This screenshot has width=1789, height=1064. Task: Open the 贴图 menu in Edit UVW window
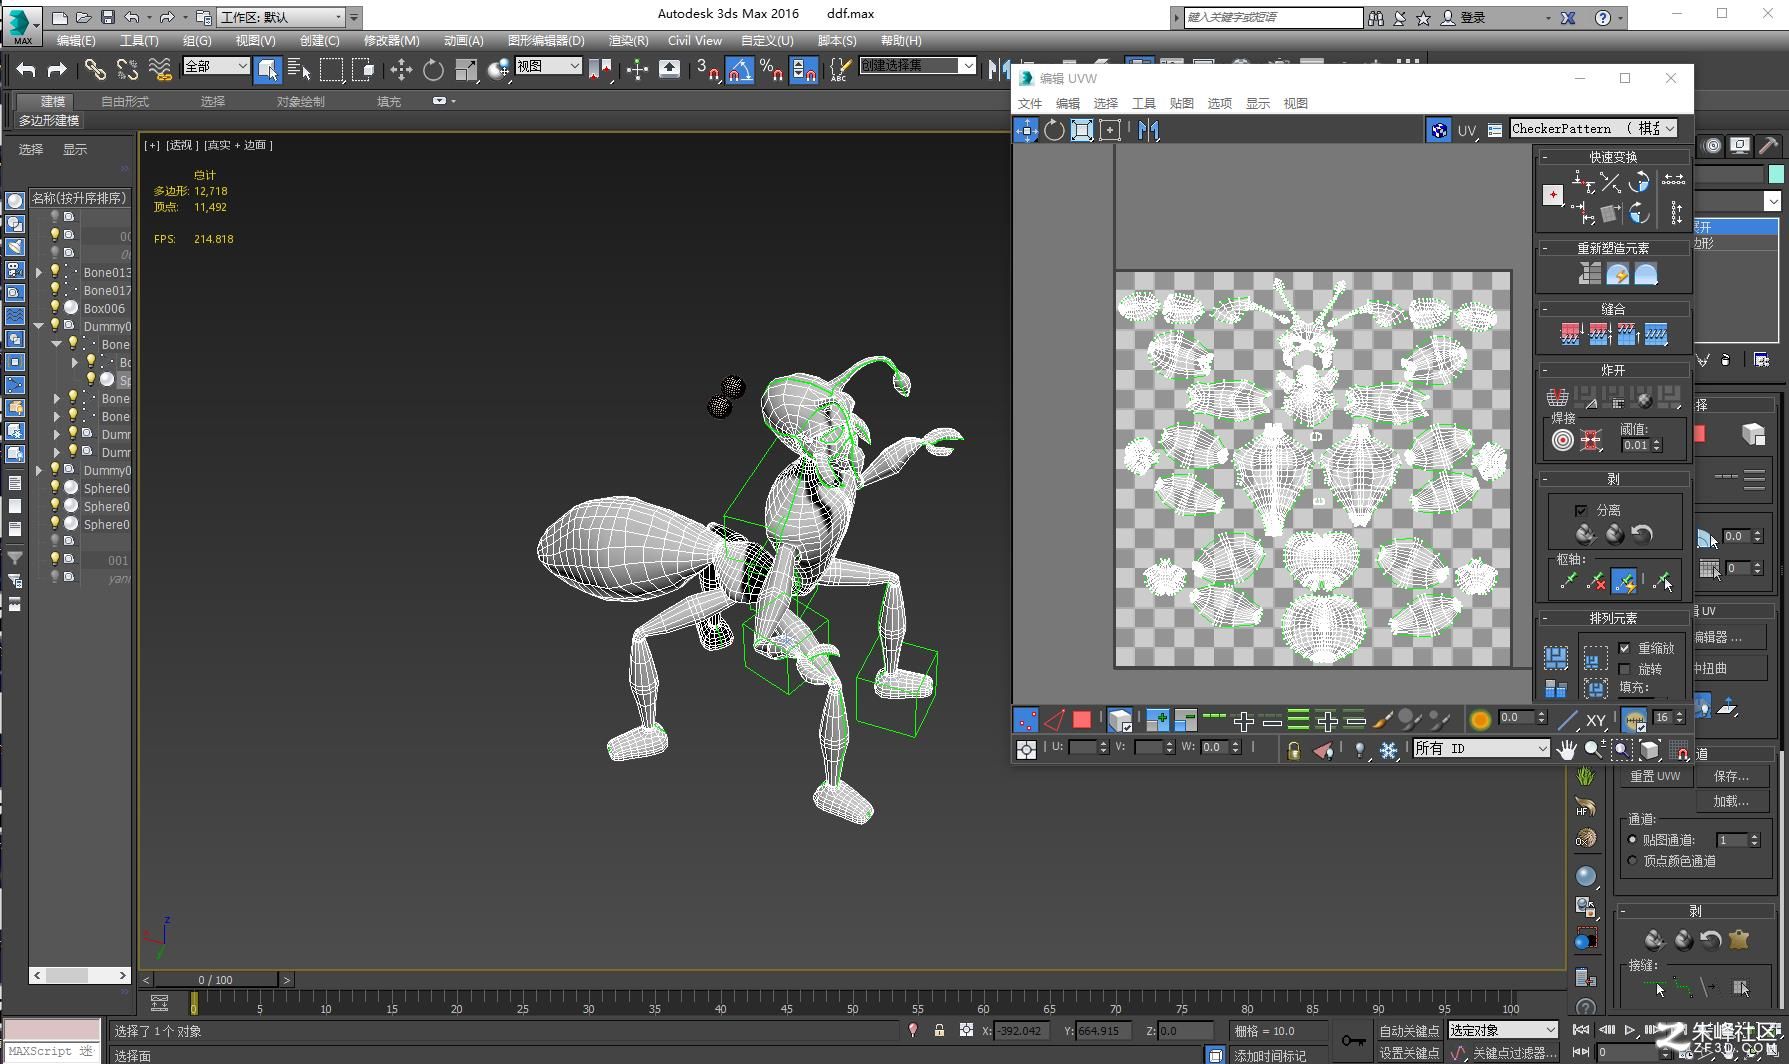pos(1181,104)
